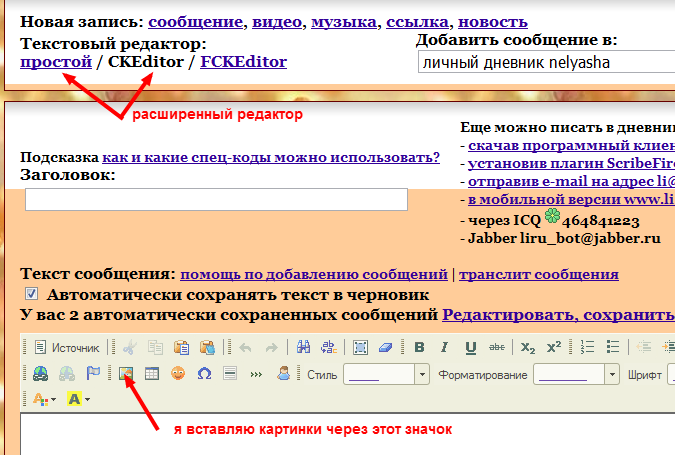Insert a table using the table icon
675x455 pixels.
click(152, 374)
